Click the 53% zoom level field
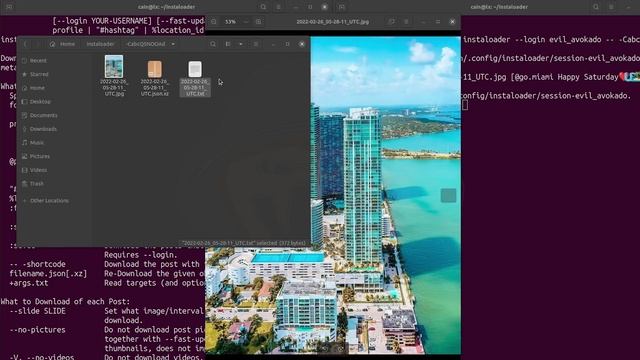640x360 pixels. [231, 22]
